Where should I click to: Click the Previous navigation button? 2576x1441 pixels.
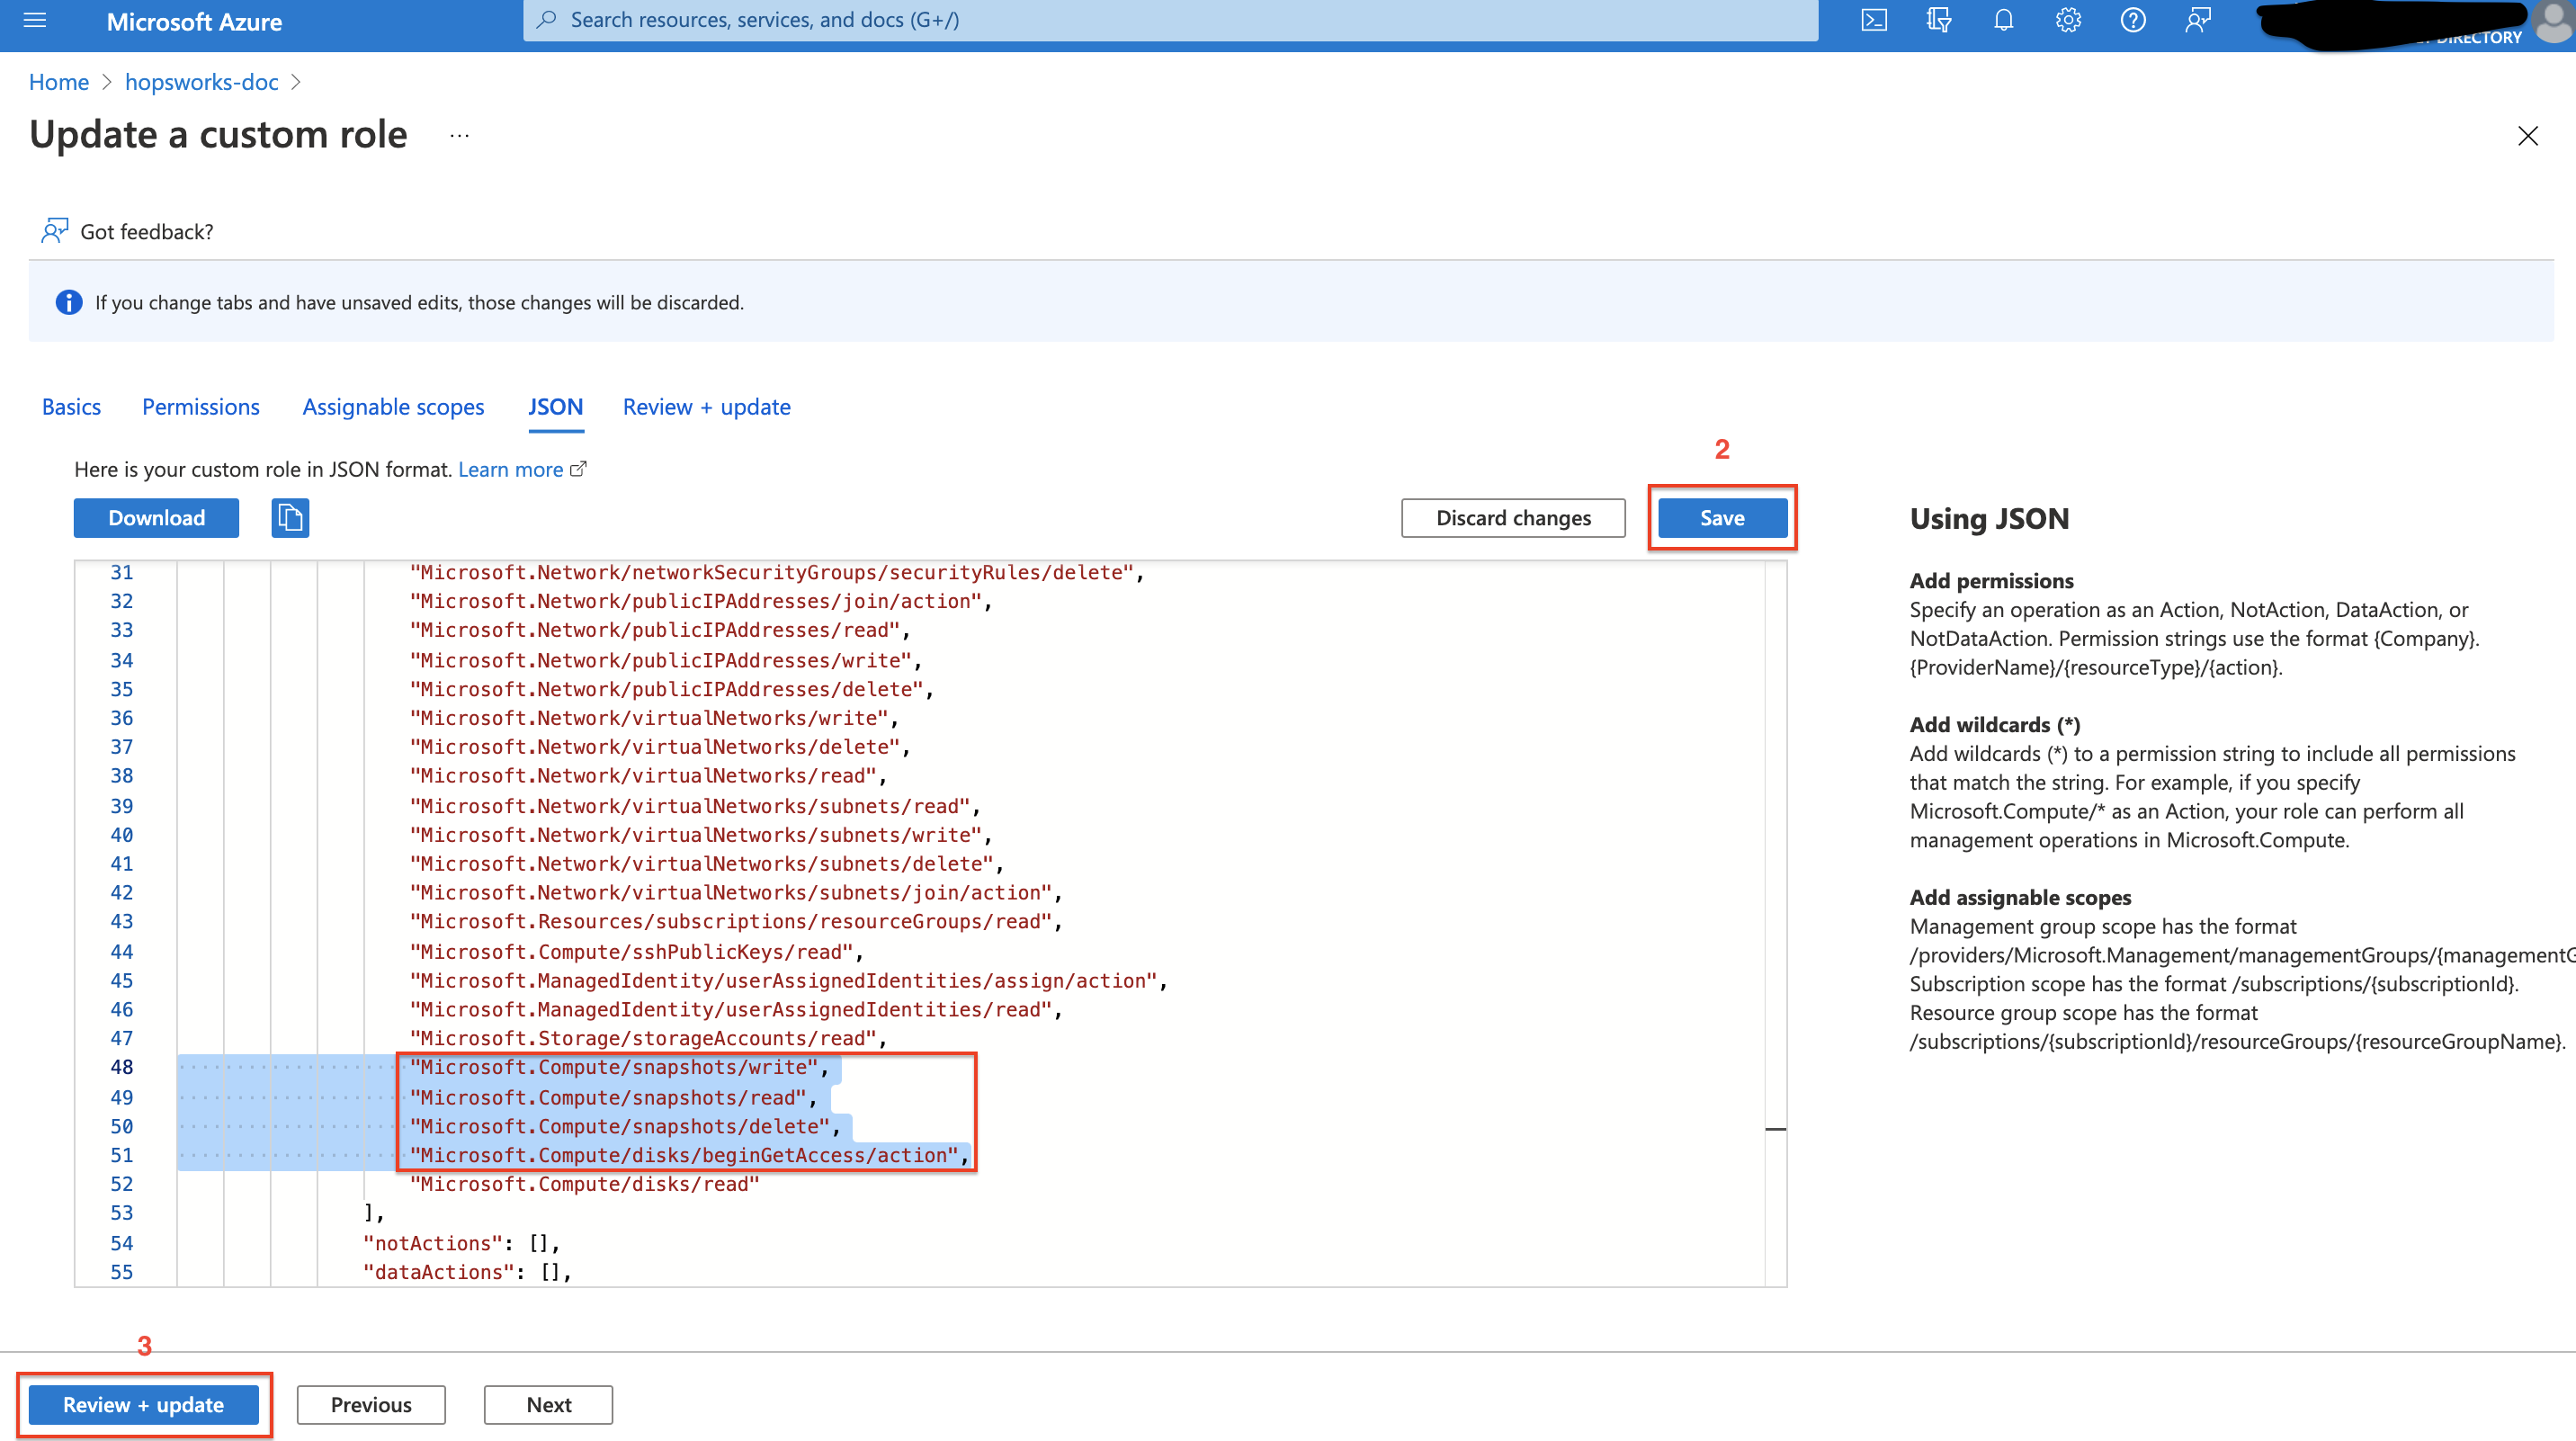(x=371, y=1404)
